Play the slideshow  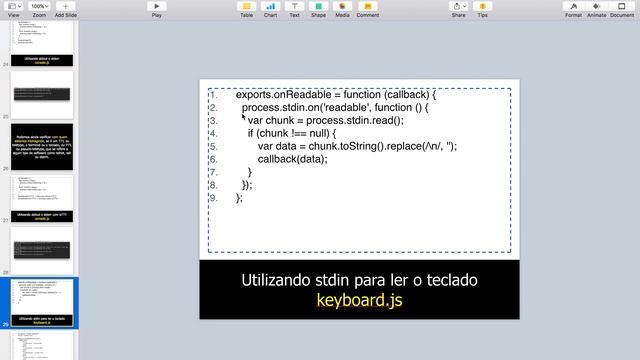tap(157, 7)
